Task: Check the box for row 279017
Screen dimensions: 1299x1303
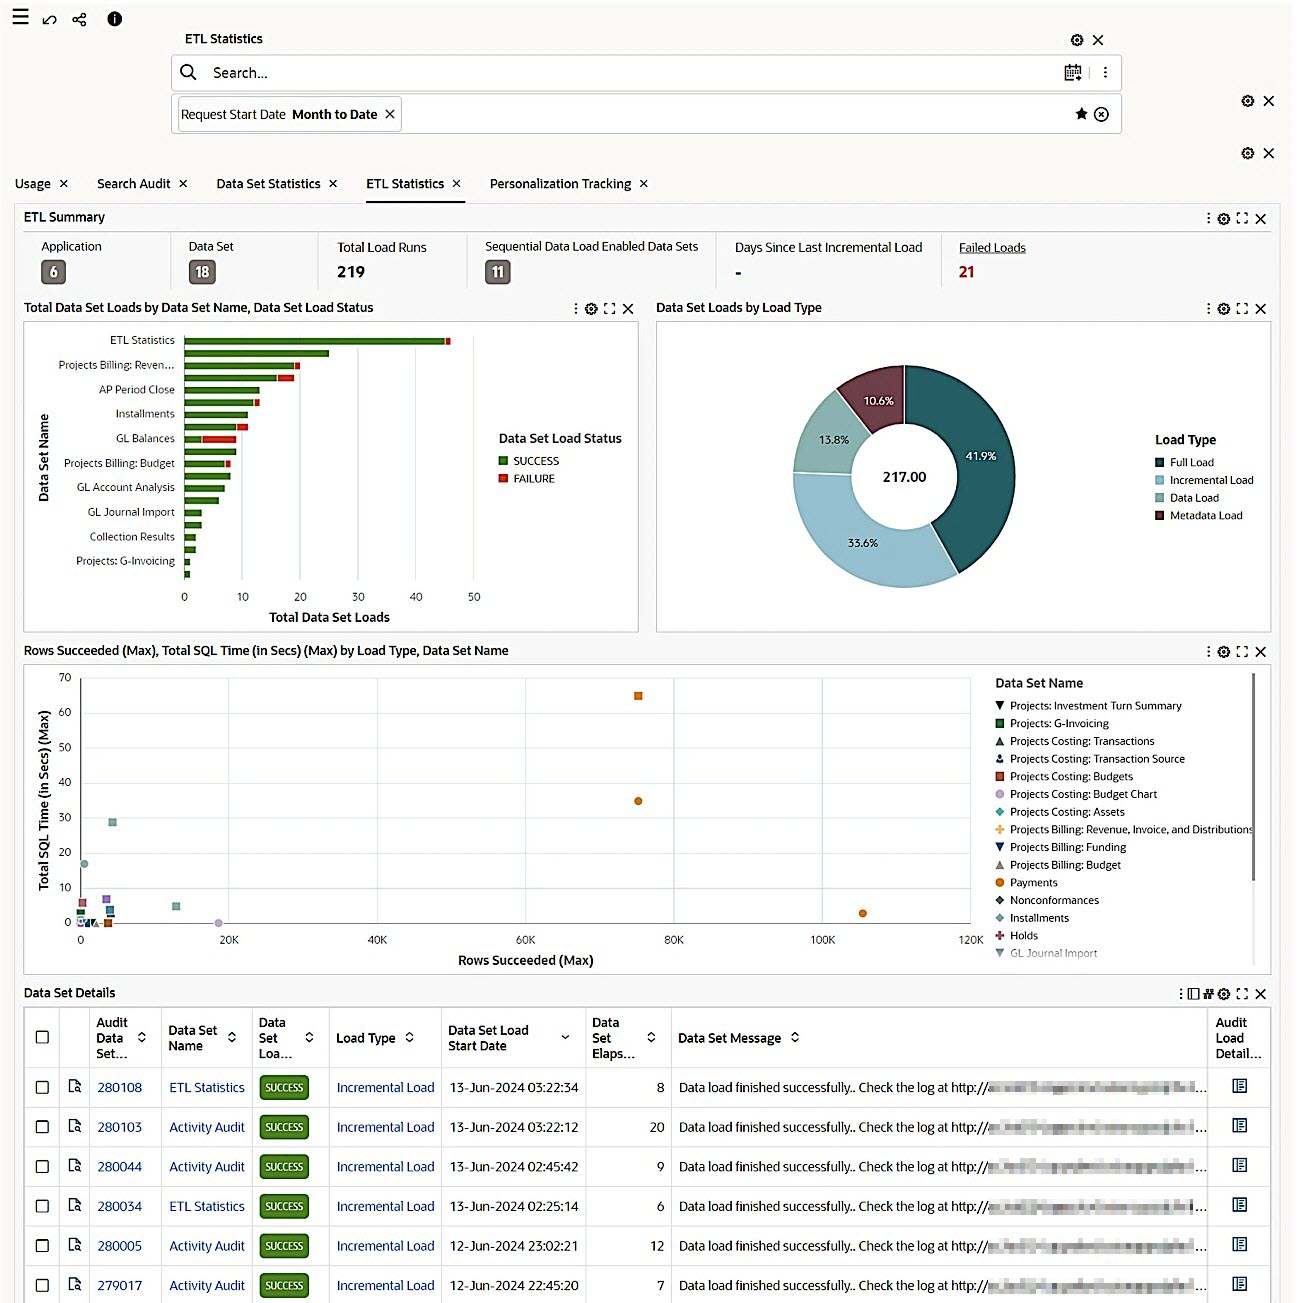Action: pyautogui.click(x=42, y=1285)
